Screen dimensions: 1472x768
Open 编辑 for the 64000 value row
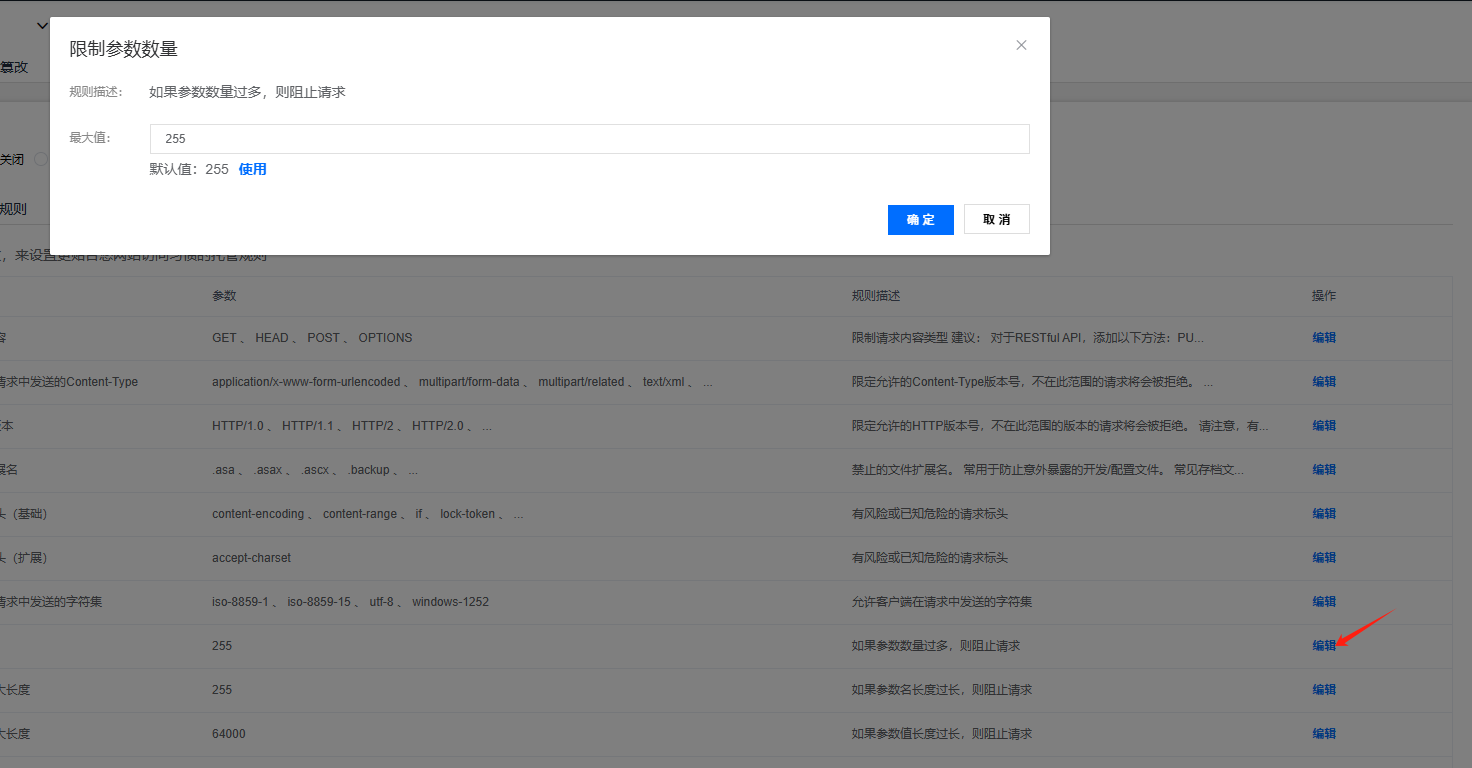point(1324,734)
